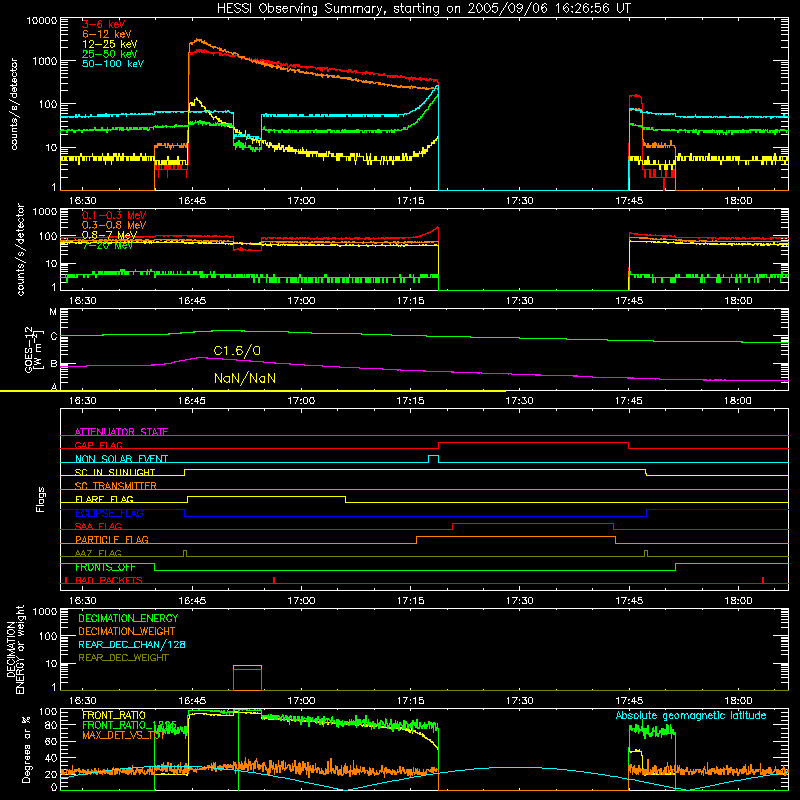The height and width of the screenshot is (800, 800).
Task: Select the ATTENUATOR_STATE flag label
Action: coord(121,432)
